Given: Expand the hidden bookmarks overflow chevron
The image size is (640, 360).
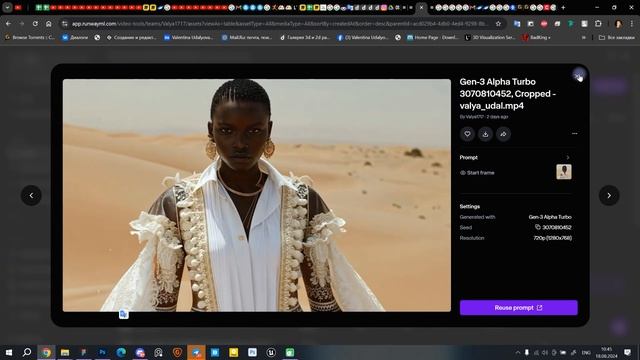Looking at the screenshot, I should [x=584, y=37].
